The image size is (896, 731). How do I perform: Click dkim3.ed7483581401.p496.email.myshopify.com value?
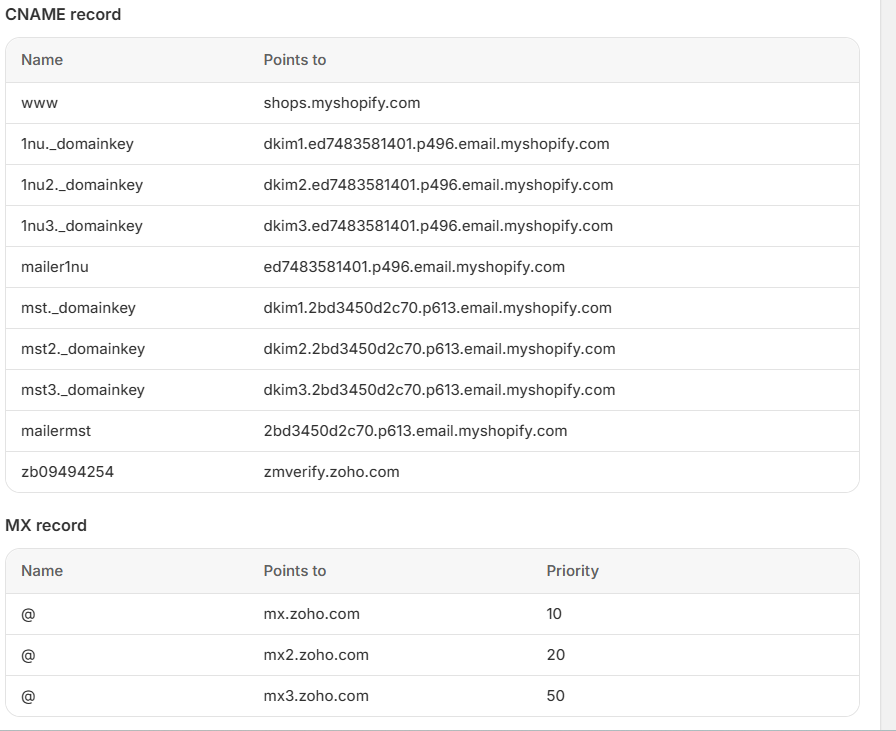[438, 226]
